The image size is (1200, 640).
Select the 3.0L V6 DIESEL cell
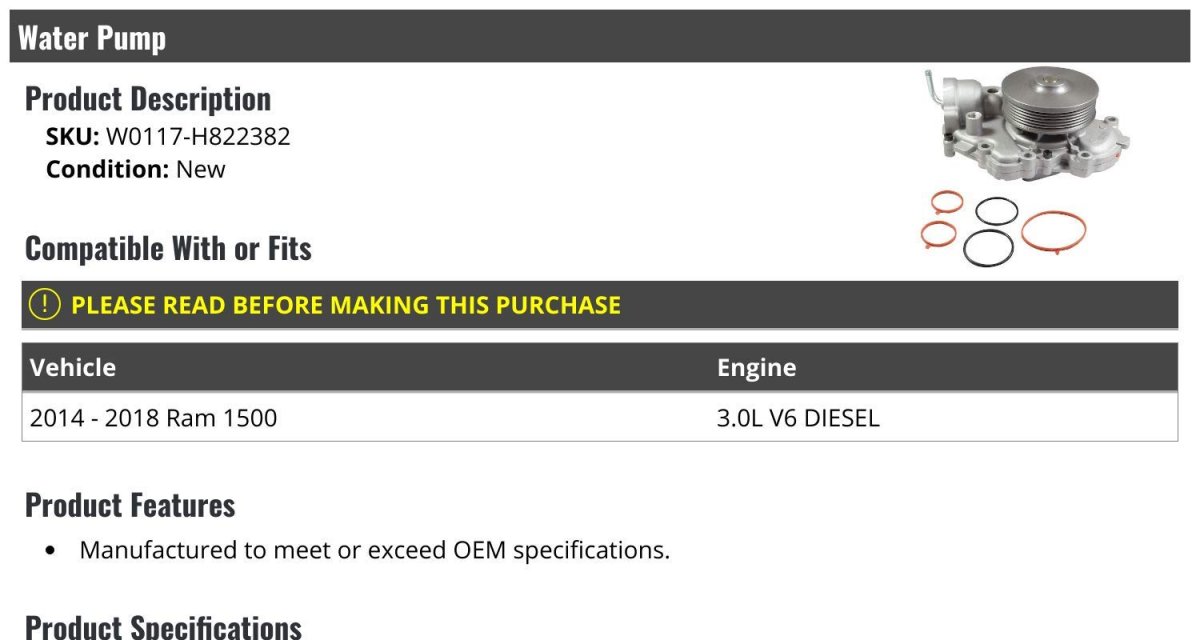tap(797, 418)
